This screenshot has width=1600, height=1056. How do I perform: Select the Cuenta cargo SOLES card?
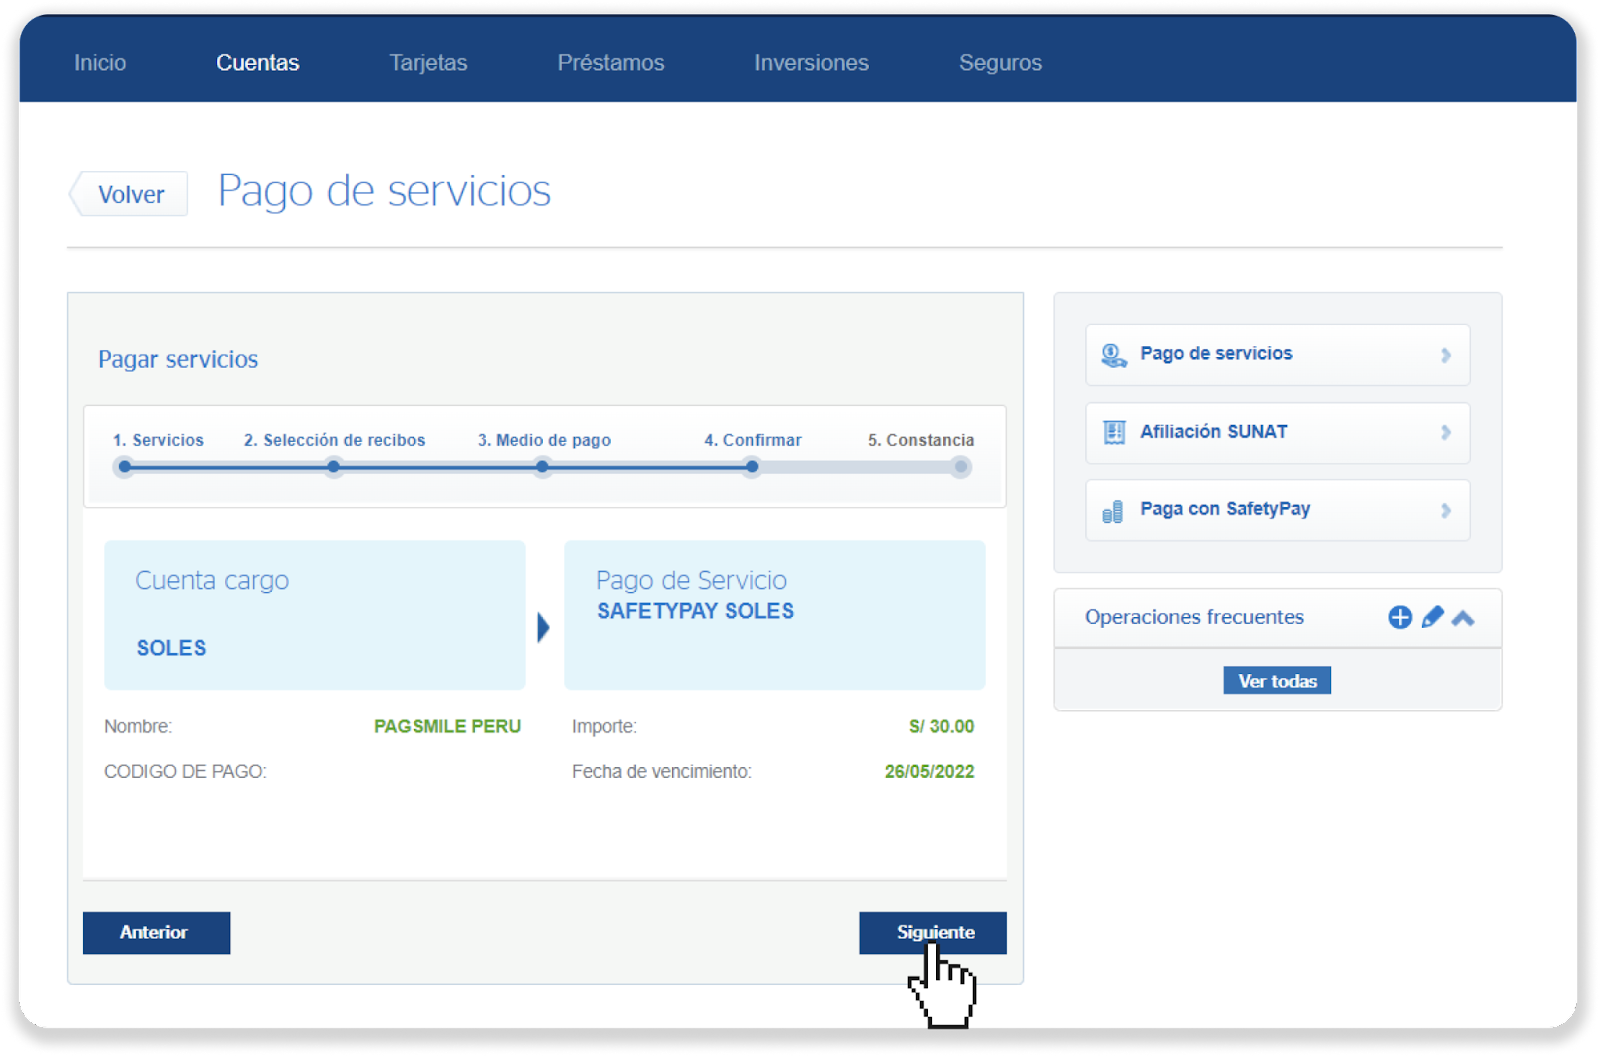click(x=314, y=615)
